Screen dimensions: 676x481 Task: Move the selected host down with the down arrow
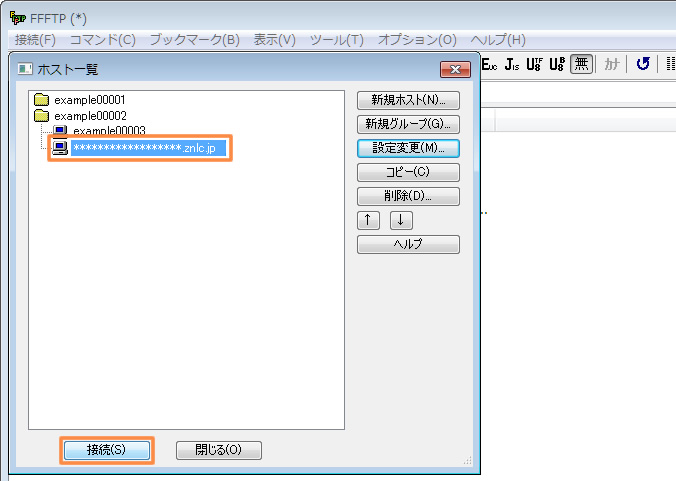coord(401,220)
